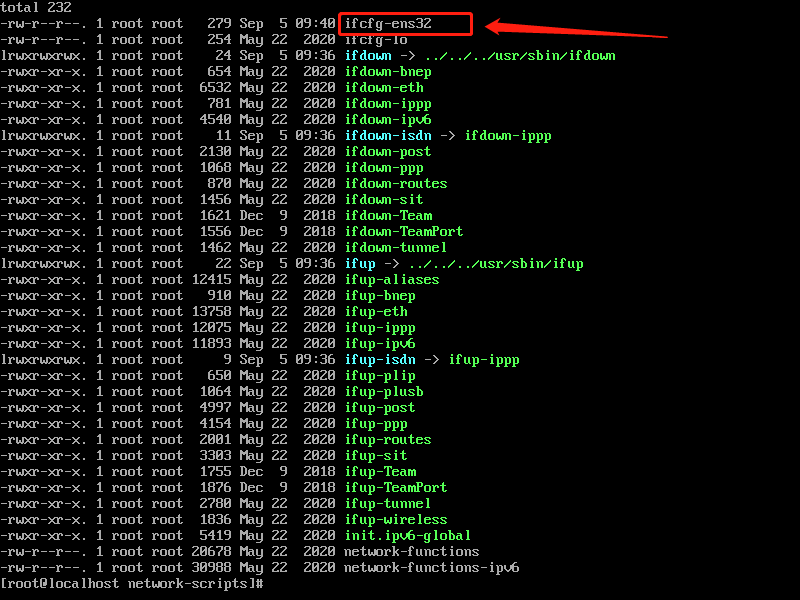Click the ifup-bnep filename
Viewport: 800px width, 600px height.
pyautogui.click(x=380, y=296)
